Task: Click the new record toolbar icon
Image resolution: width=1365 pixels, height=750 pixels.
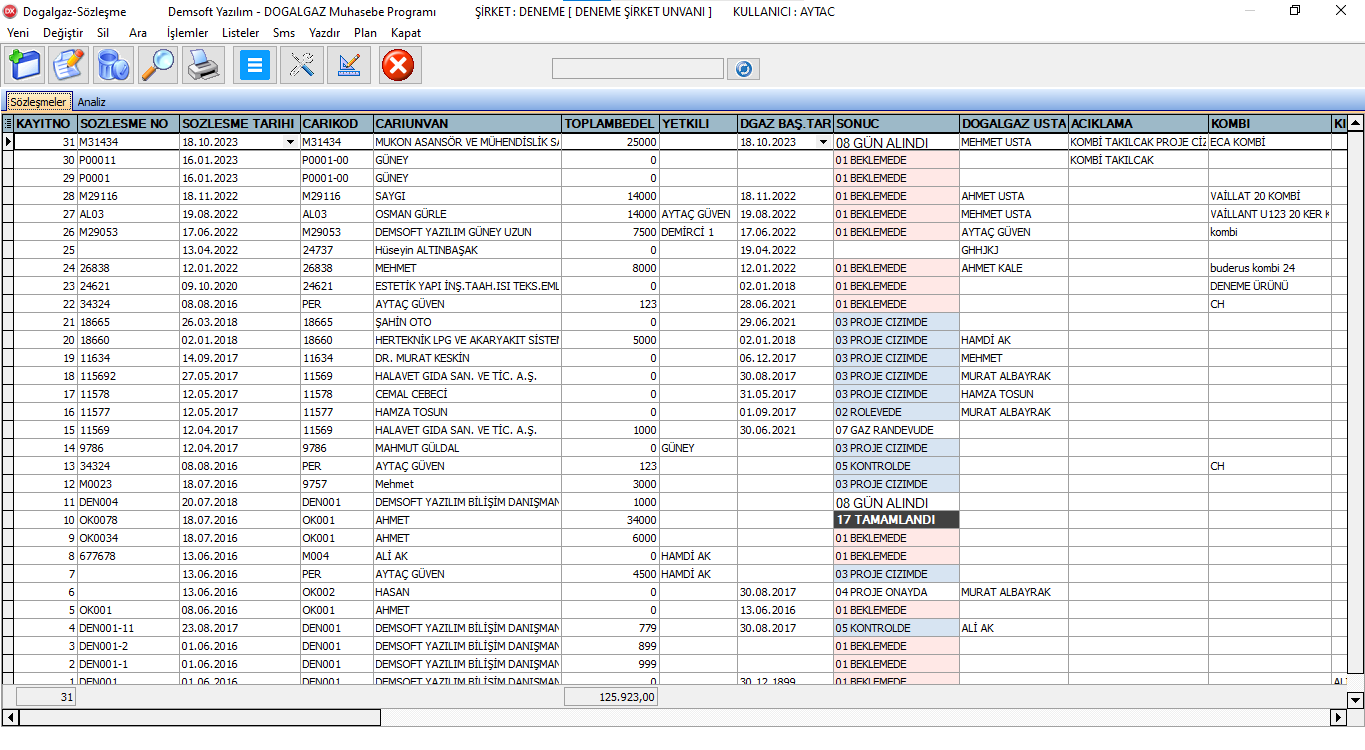Action: point(26,66)
